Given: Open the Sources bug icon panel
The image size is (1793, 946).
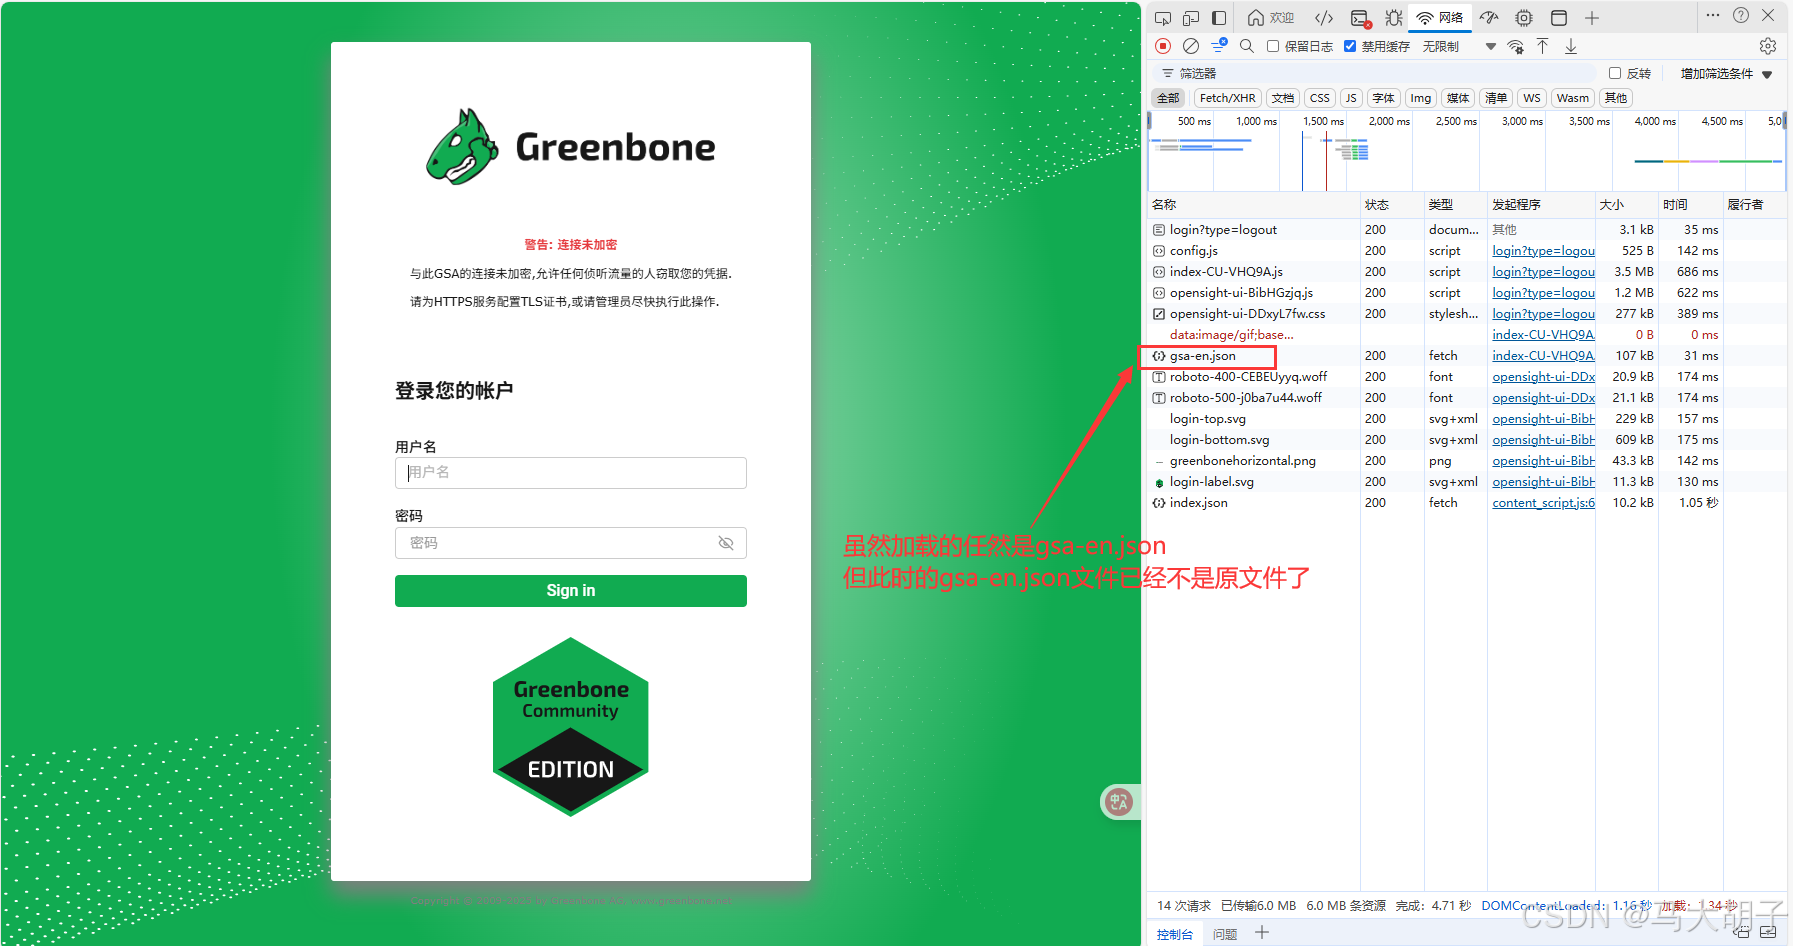Looking at the screenshot, I should point(1393,18).
